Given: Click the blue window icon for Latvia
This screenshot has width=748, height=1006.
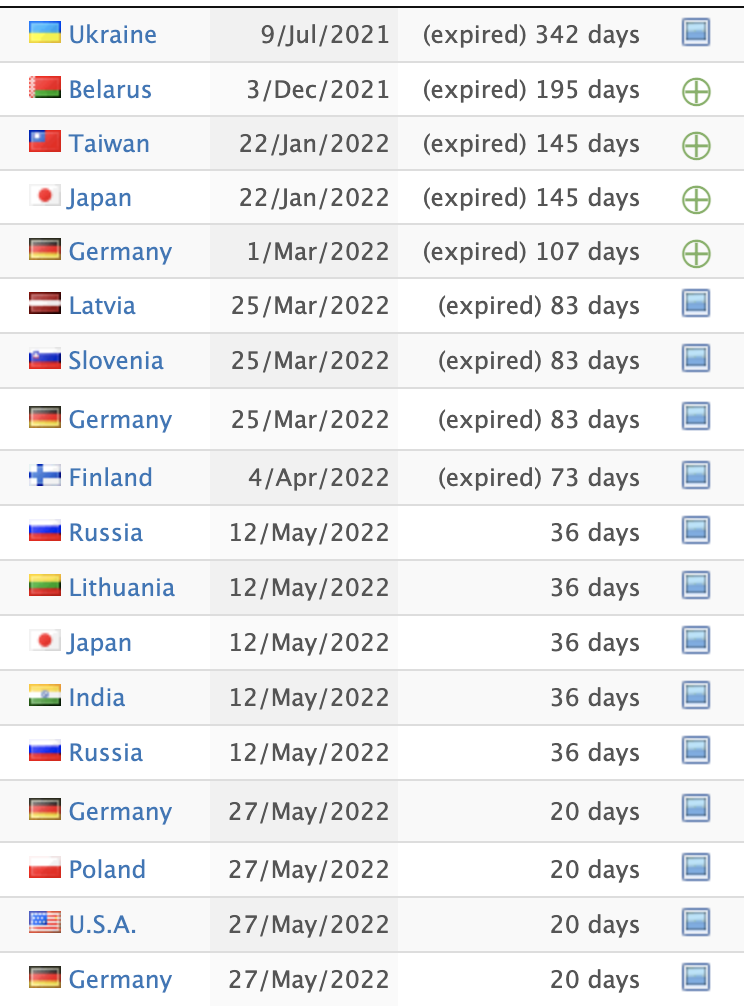Looking at the screenshot, I should tap(695, 303).
